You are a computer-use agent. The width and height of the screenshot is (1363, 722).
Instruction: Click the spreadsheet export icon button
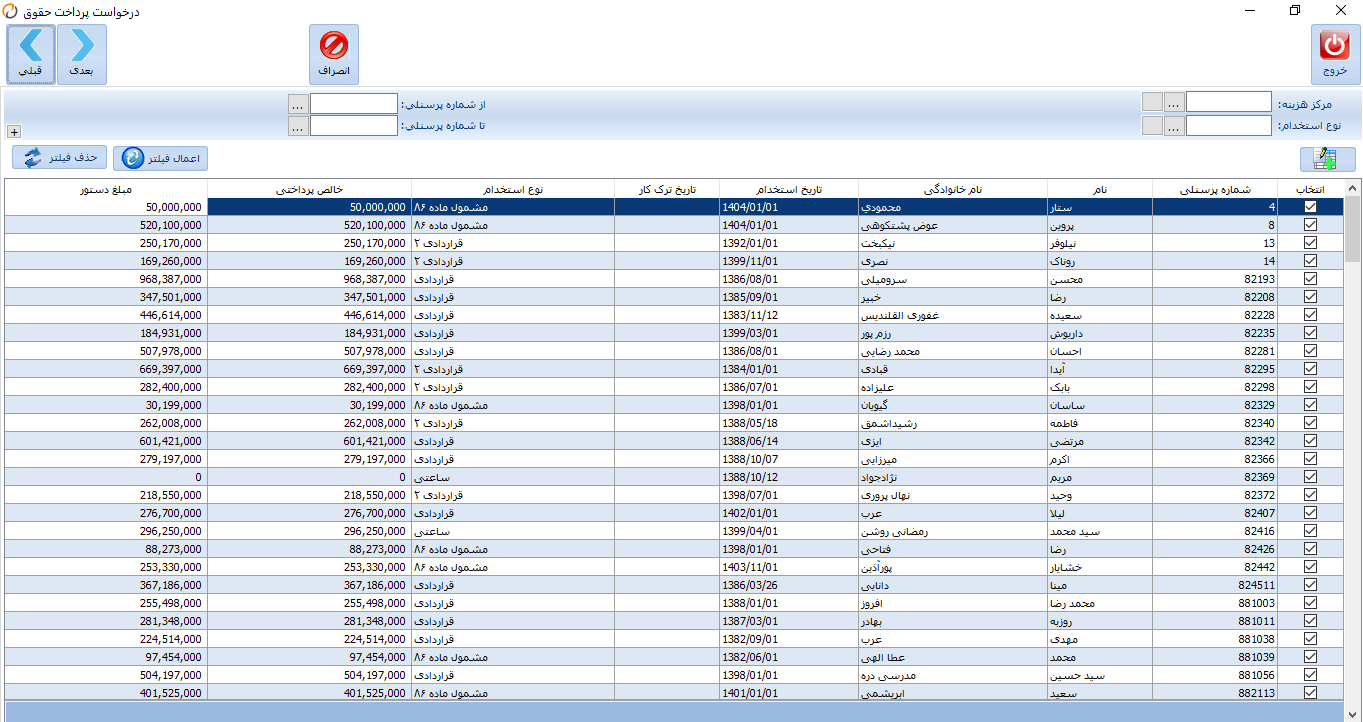coord(1327,159)
